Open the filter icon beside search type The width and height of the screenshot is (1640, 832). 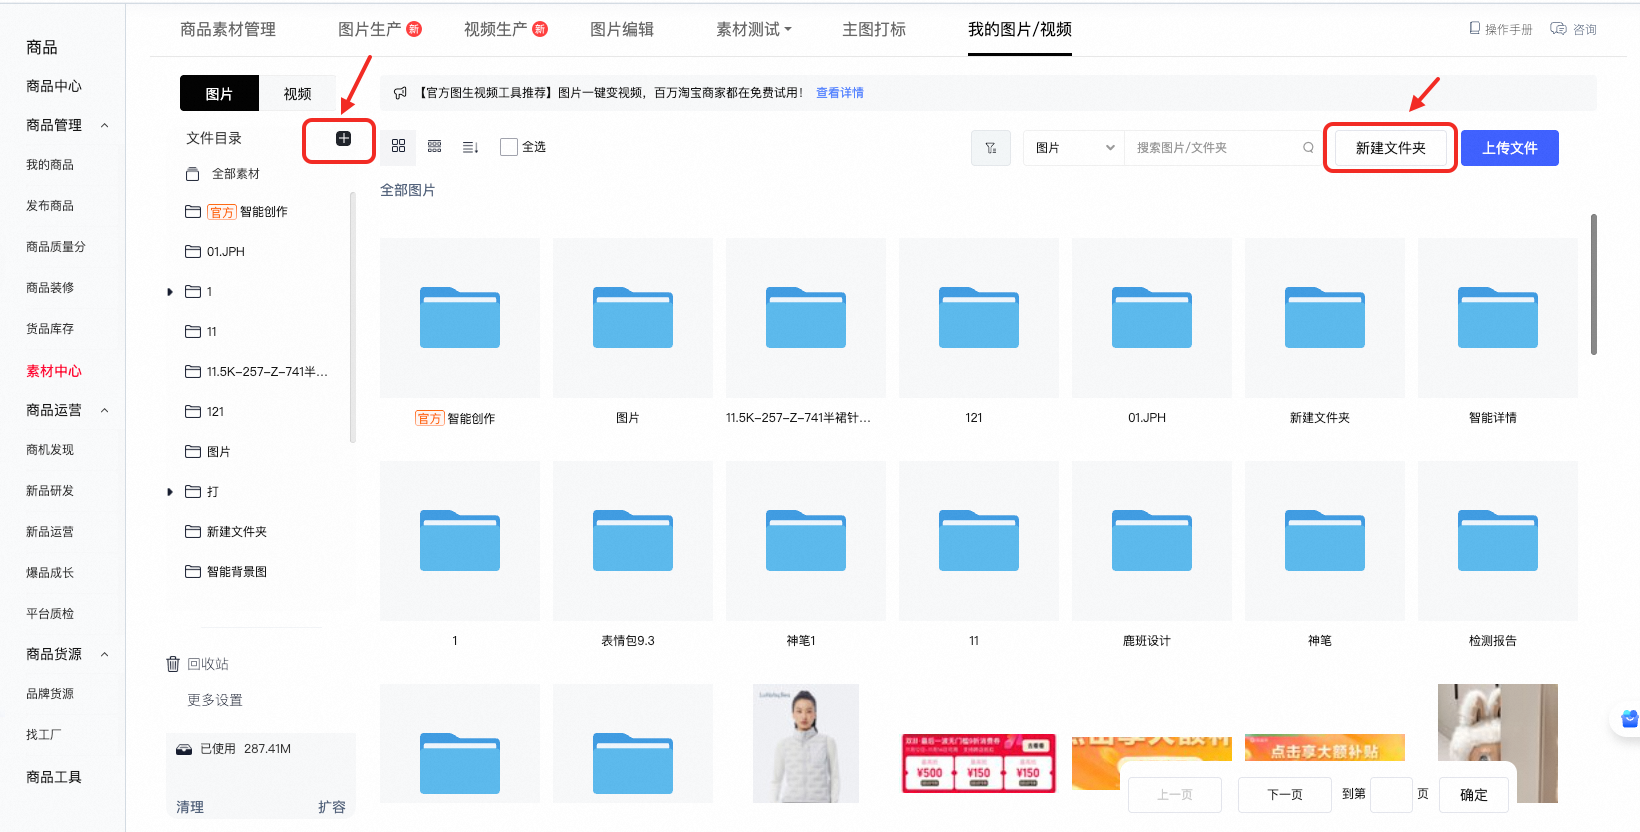tap(991, 148)
